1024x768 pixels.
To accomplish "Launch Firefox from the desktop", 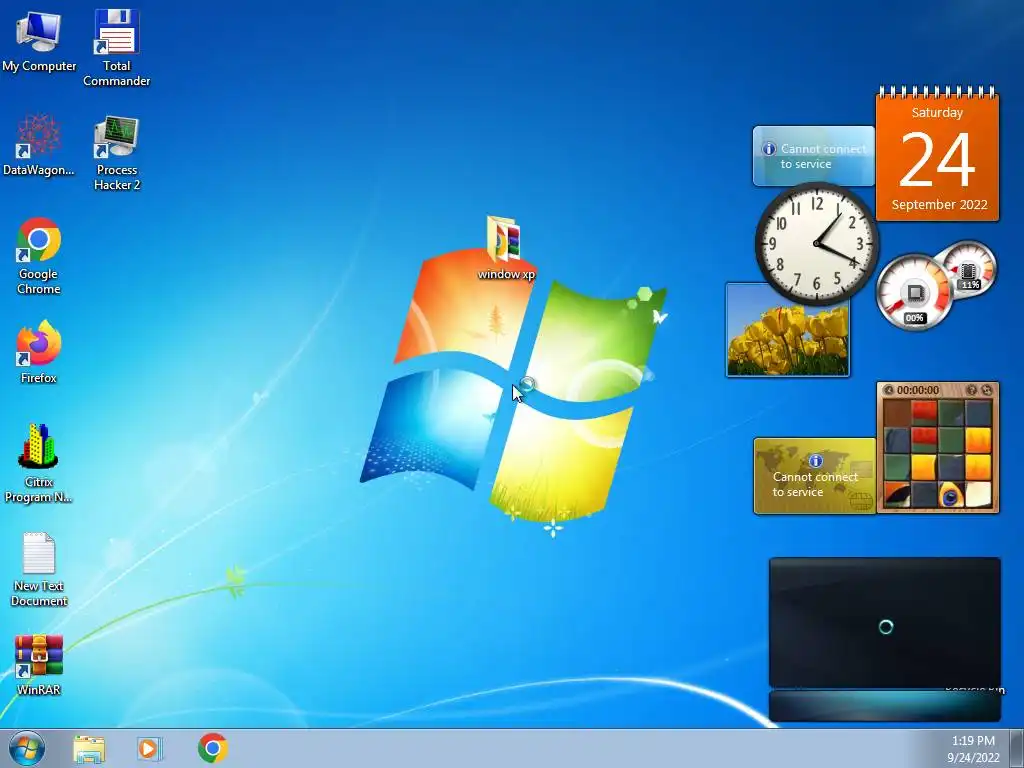I will pos(39,352).
